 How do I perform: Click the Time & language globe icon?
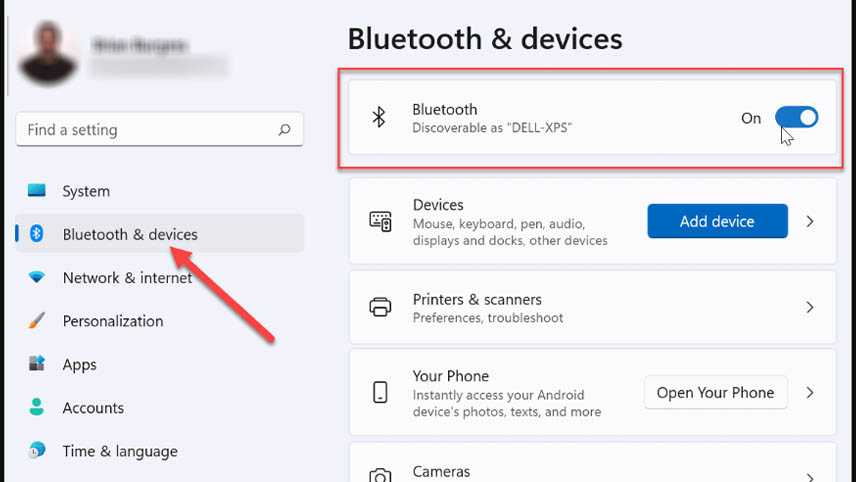[x=37, y=450]
